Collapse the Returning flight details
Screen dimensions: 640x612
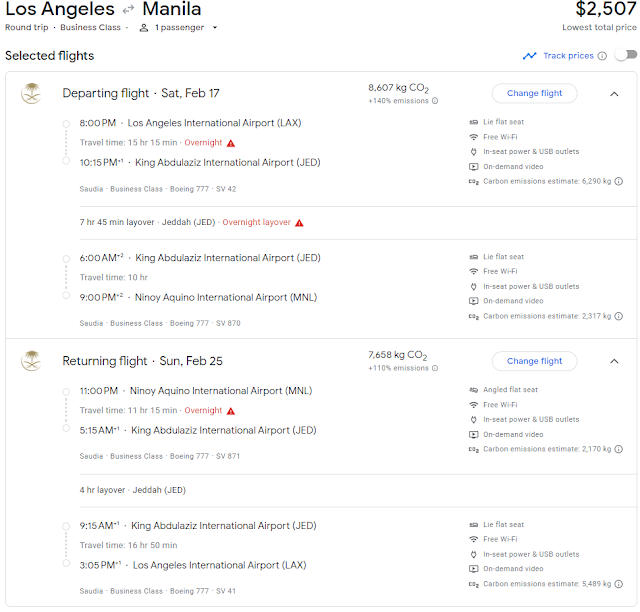(614, 361)
